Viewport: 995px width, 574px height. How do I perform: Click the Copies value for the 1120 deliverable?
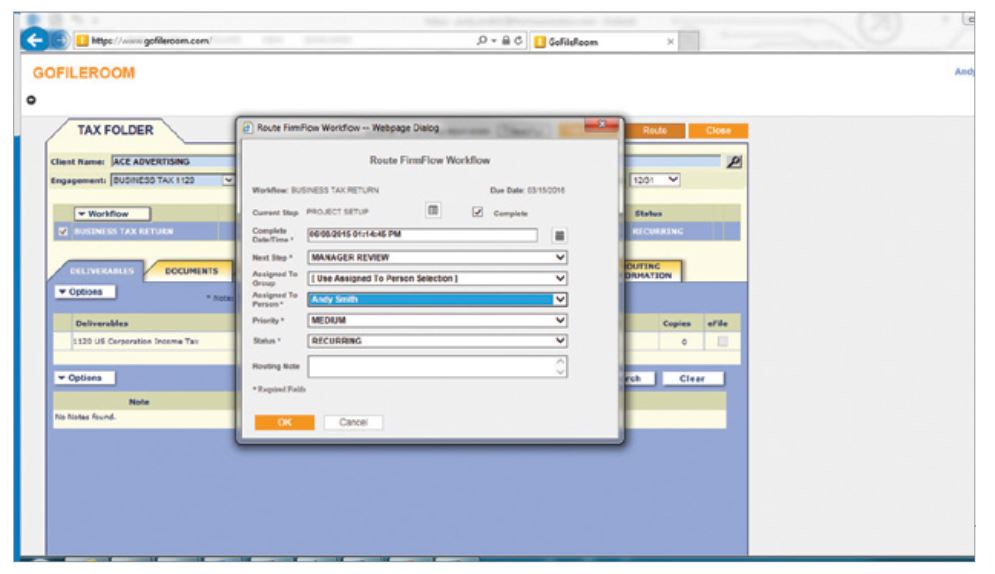pos(684,342)
